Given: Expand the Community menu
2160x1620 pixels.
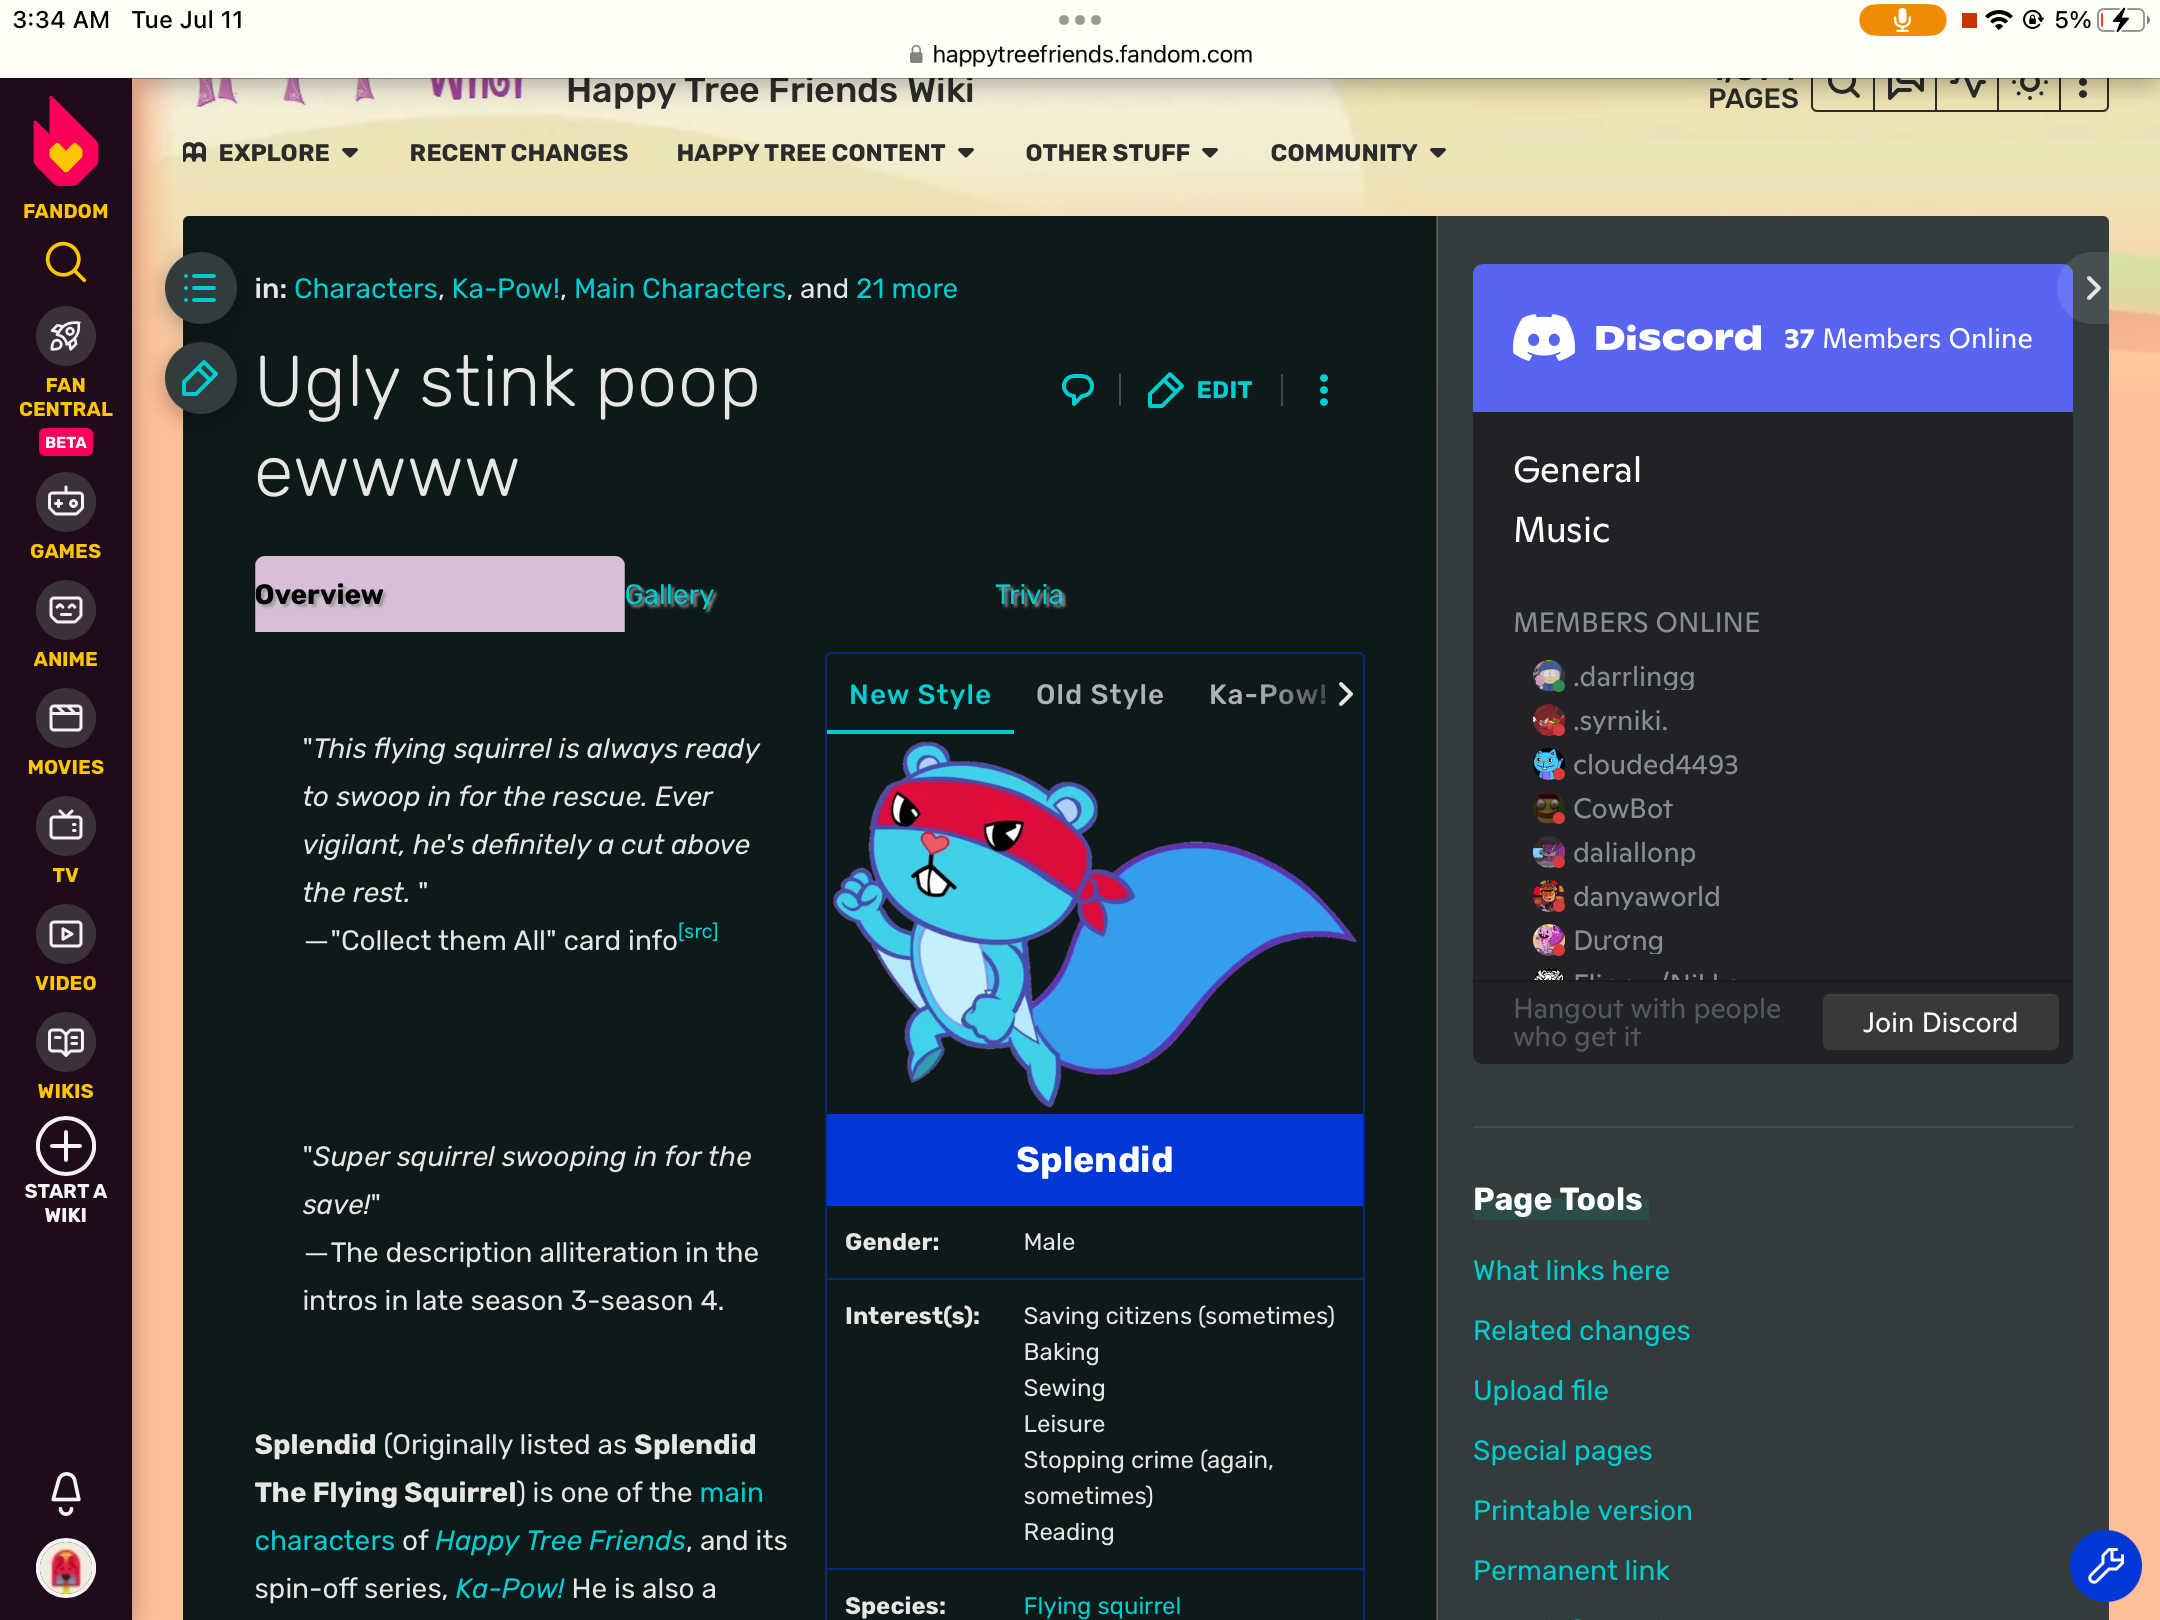Looking at the screenshot, I should pyautogui.click(x=1358, y=153).
